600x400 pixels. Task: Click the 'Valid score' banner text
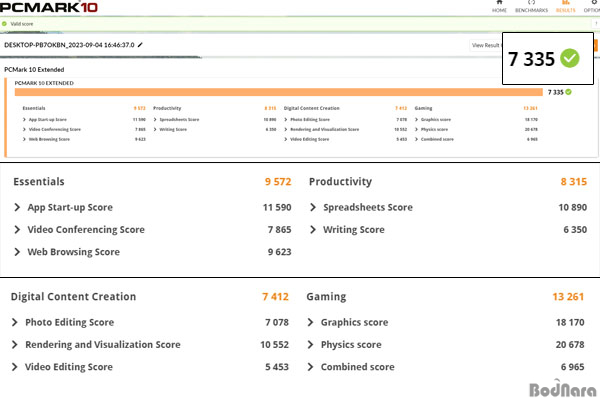point(22,24)
